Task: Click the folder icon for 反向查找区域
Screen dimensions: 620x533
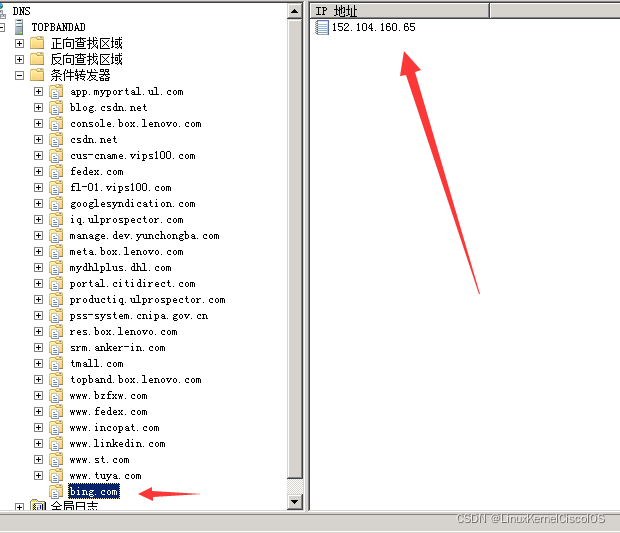Action: click(x=37, y=59)
